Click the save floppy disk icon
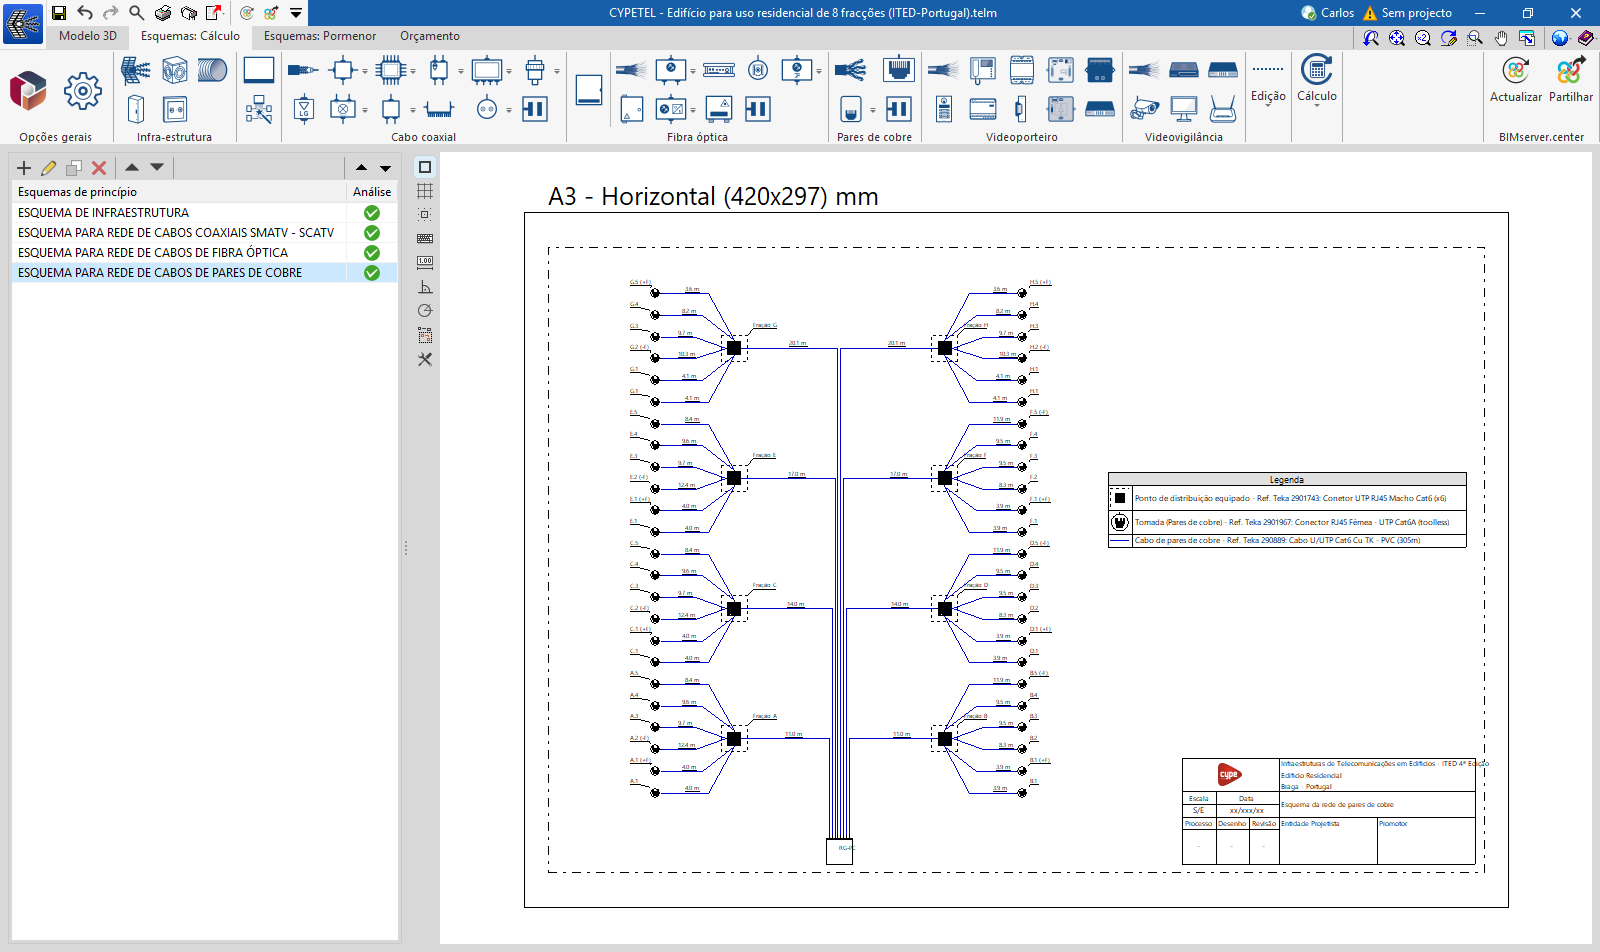This screenshot has height=952, width=1600. (59, 13)
